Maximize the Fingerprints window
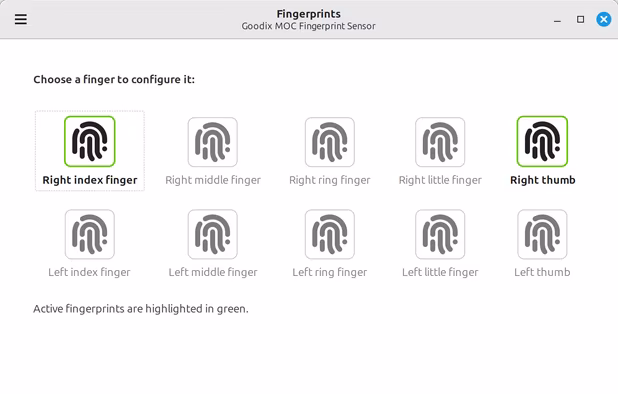Screen dimensions: 618x394 tap(581, 19)
